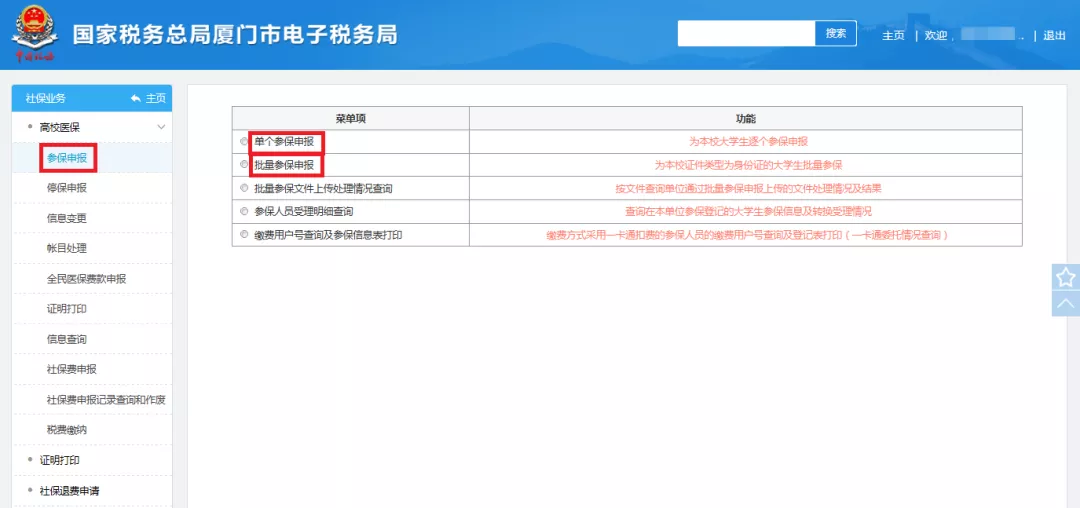
Task: Open 帐目处理 in the sidebar
Action: pyautogui.click(x=67, y=248)
